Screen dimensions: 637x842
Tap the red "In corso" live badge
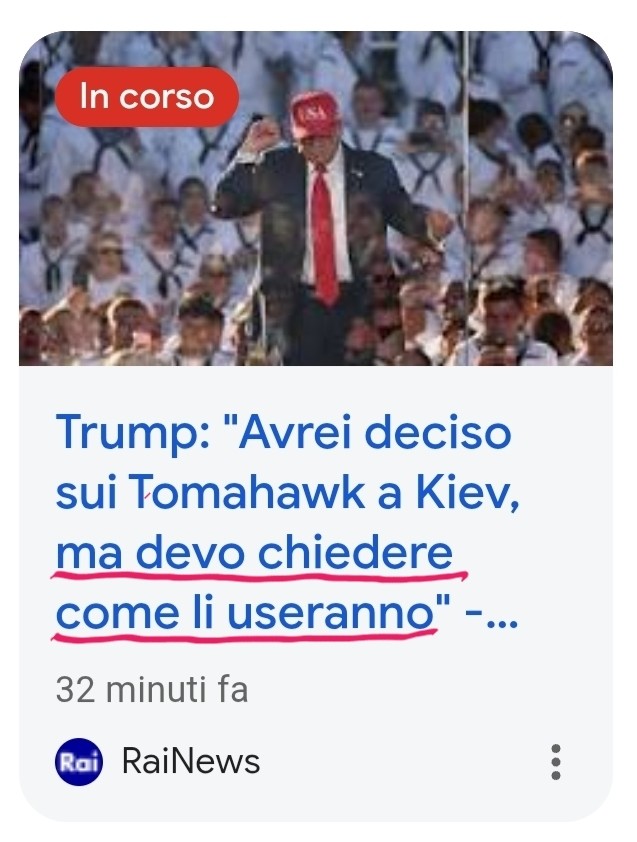click(147, 97)
